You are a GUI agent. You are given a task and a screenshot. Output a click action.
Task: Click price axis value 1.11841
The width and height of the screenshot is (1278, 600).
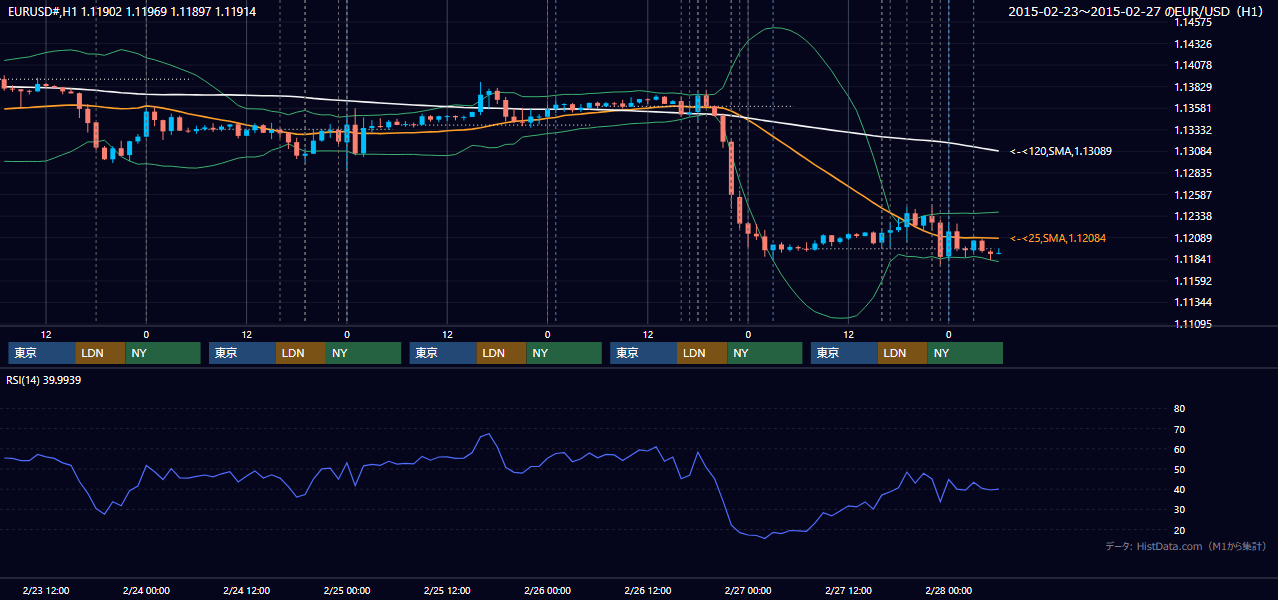[x=1192, y=259]
